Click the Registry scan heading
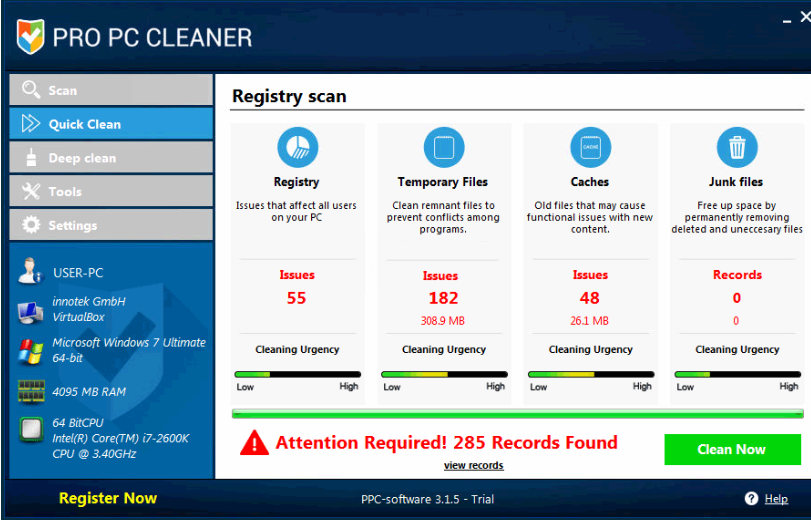Image resolution: width=811 pixels, height=520 pixels. (289, 96)
